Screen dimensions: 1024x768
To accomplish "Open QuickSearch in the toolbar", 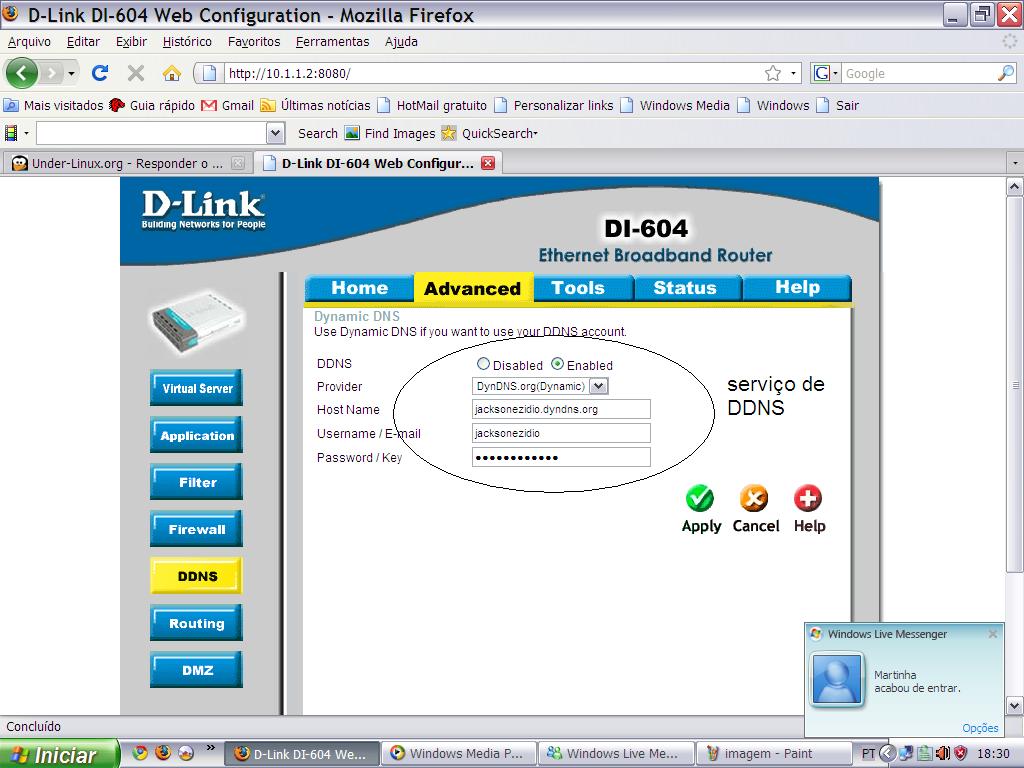I will coord(490,133).
